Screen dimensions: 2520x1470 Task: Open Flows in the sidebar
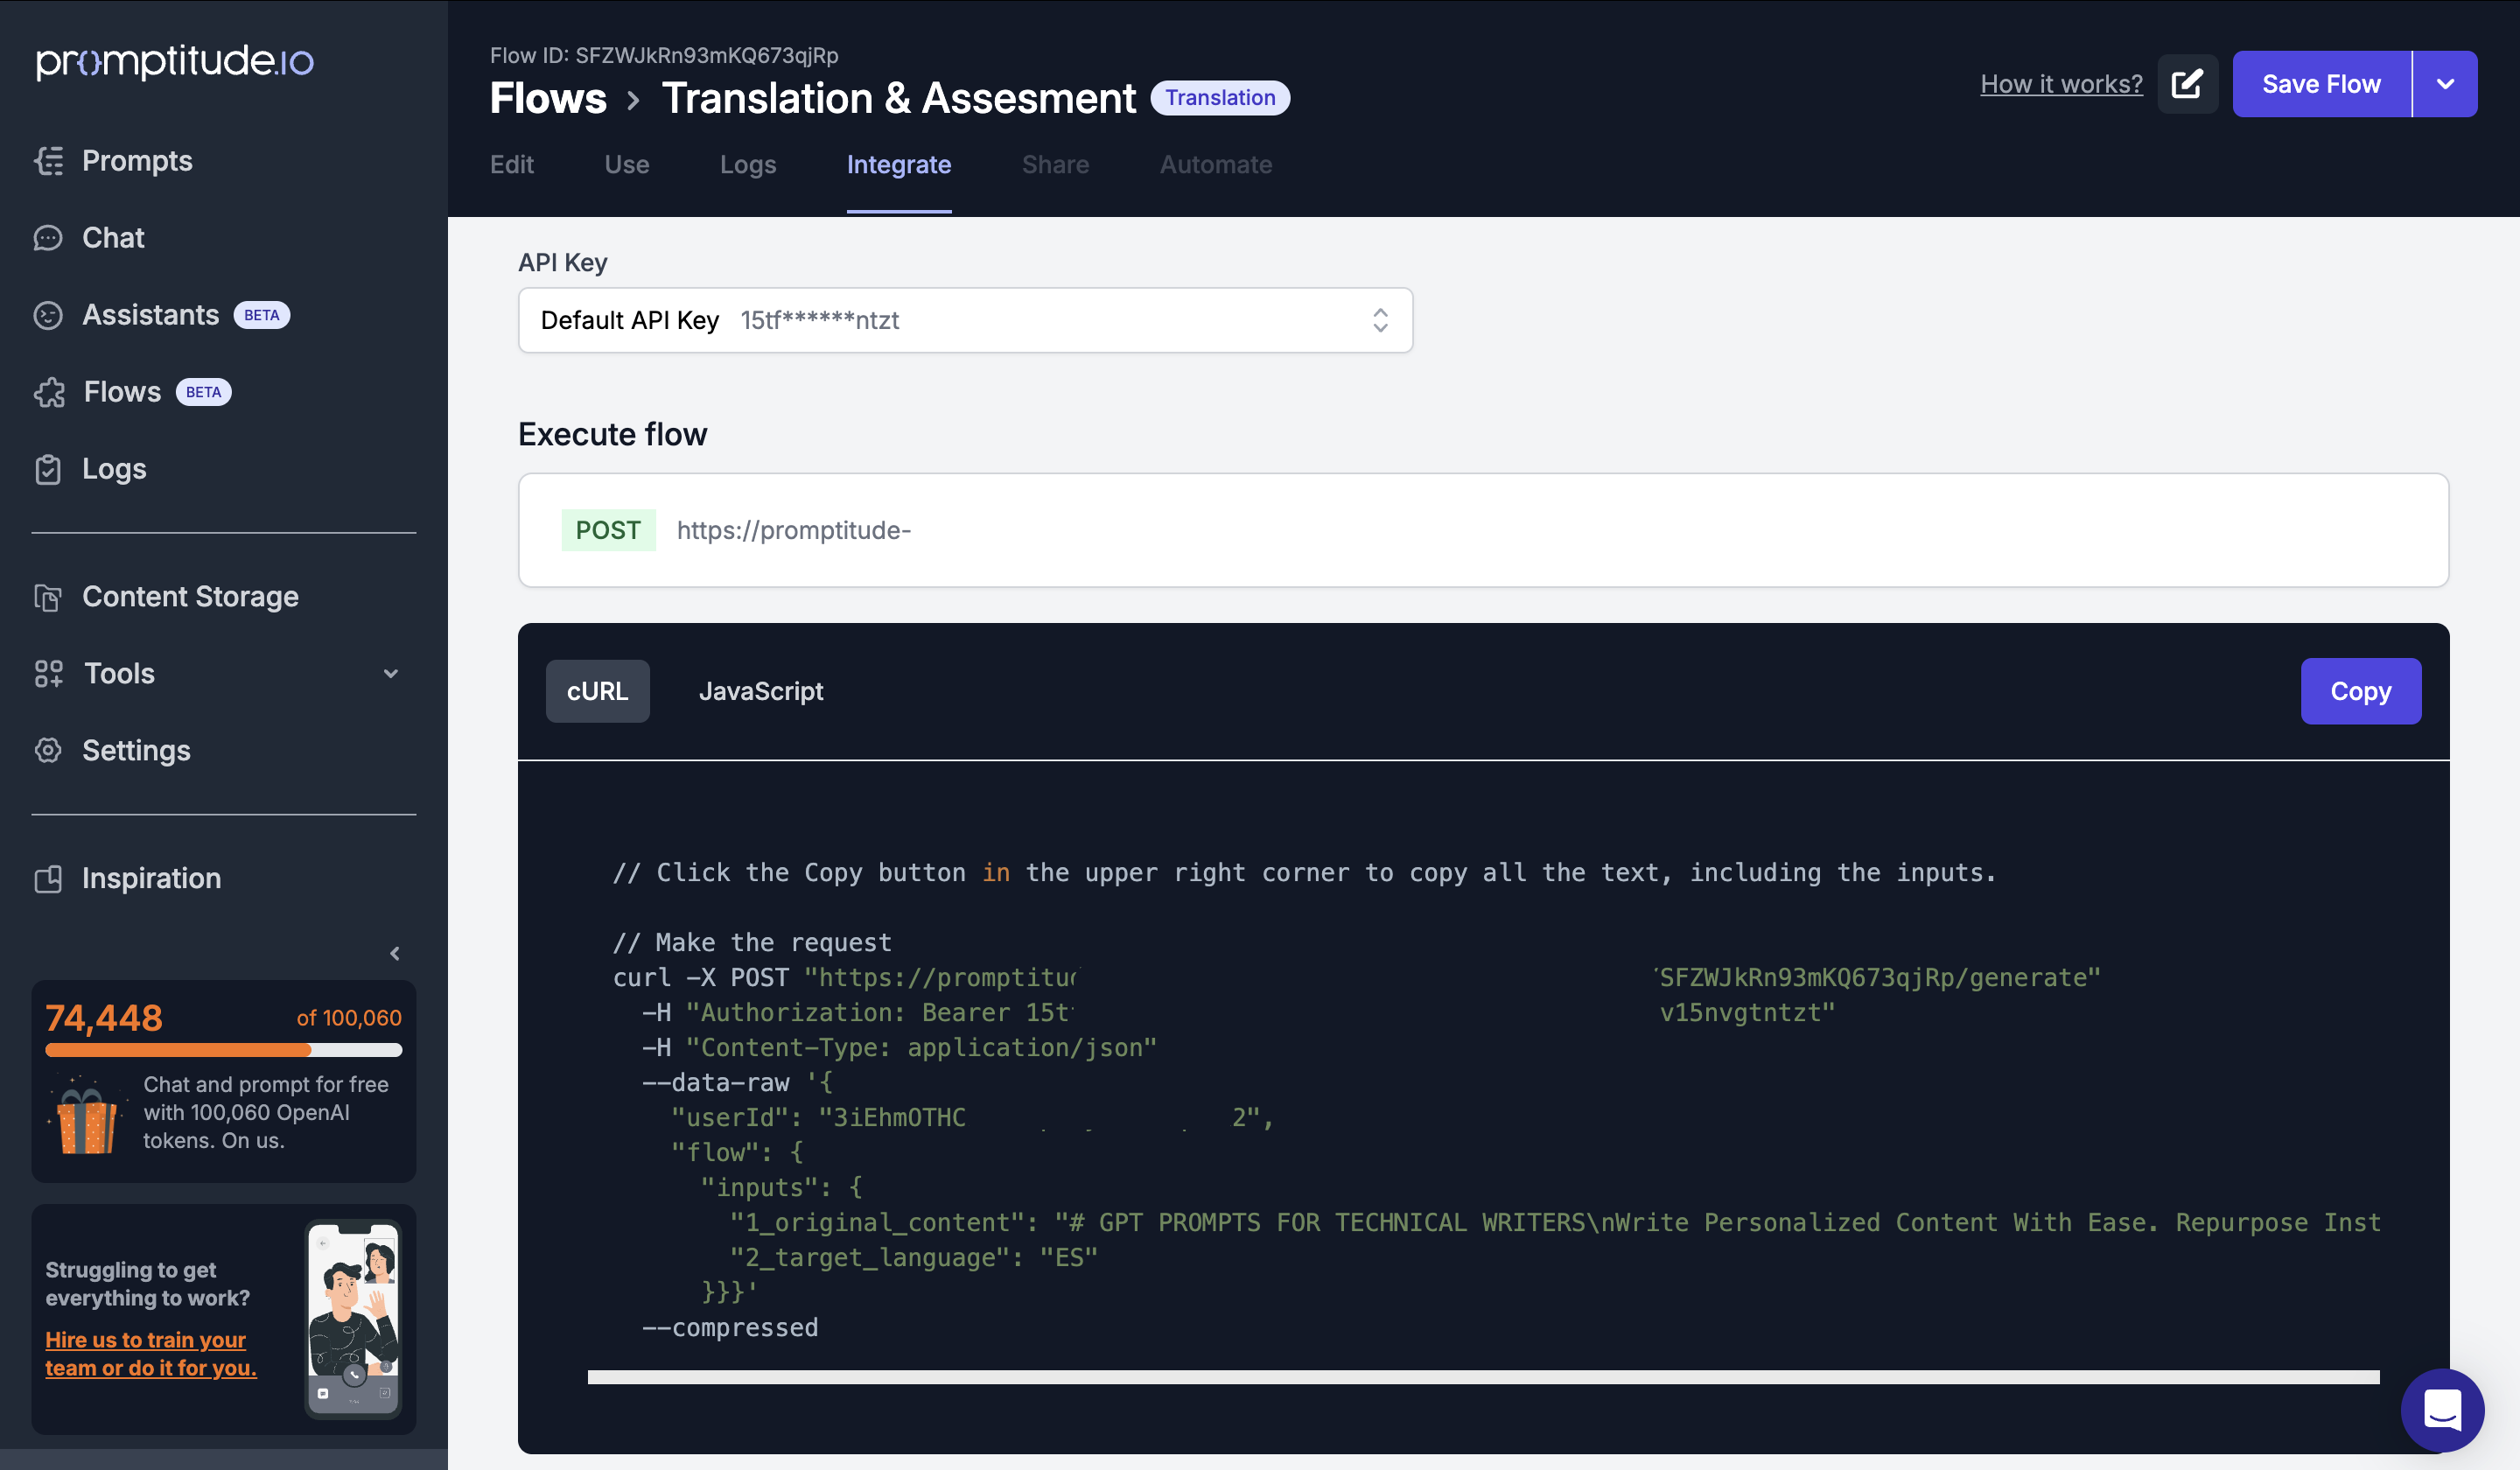[122, 392]
